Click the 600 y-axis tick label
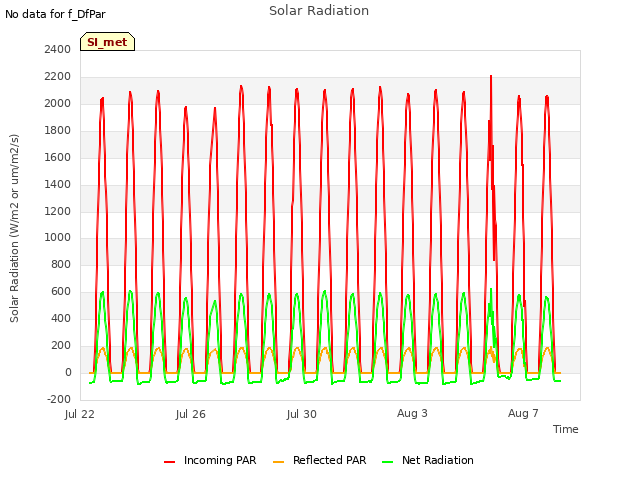Screen dimensions: 640x480 [61, 292]
